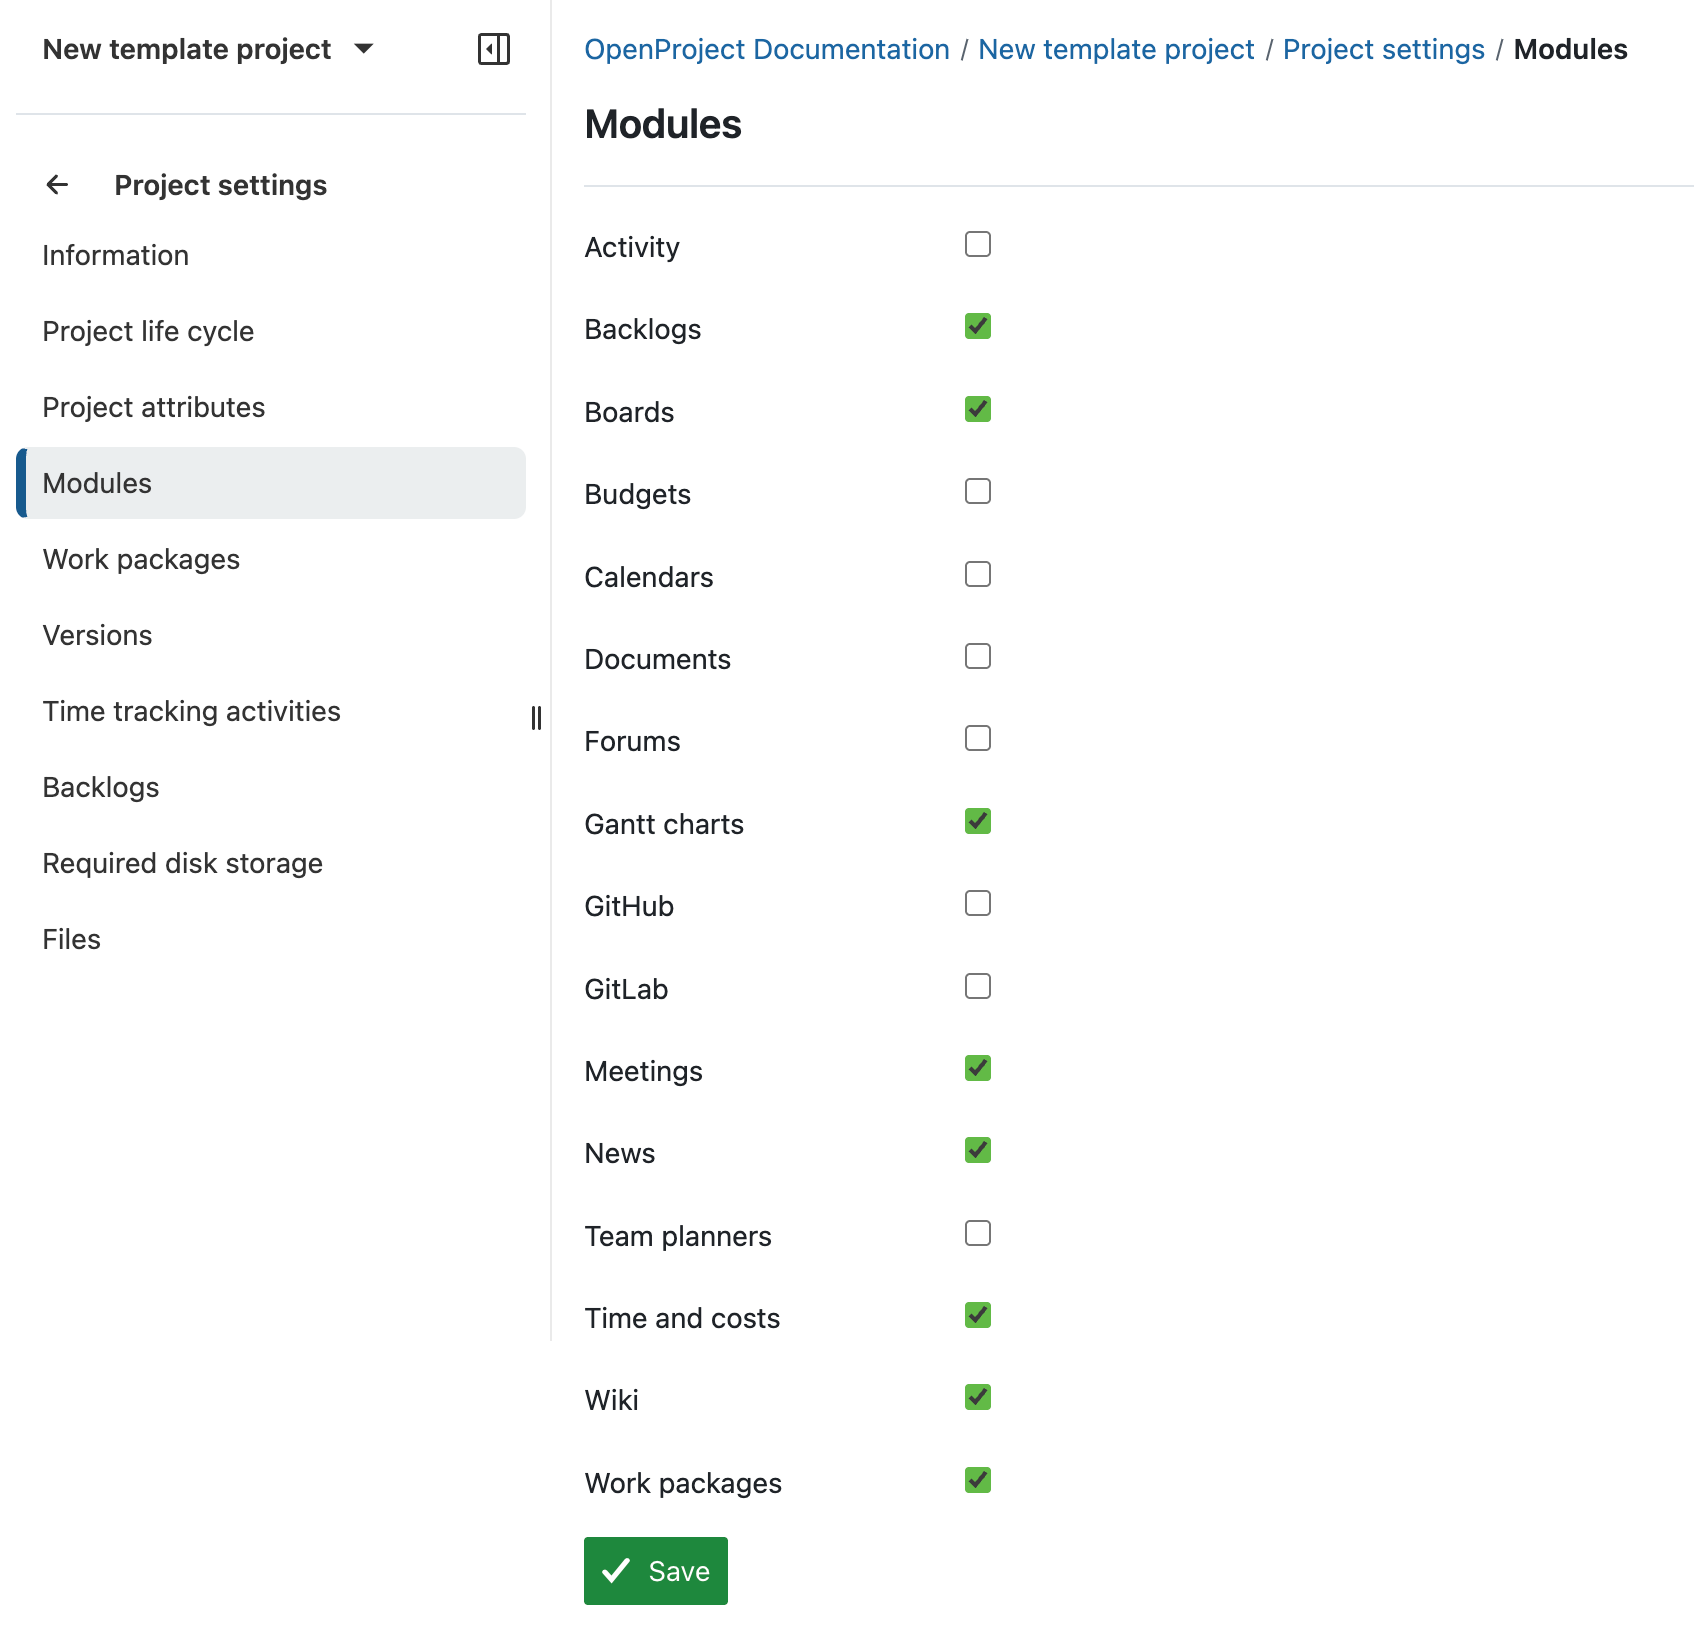Enable the Team planners module
Viewport: 1694px width, 1633px height.
click(977, 1233)
